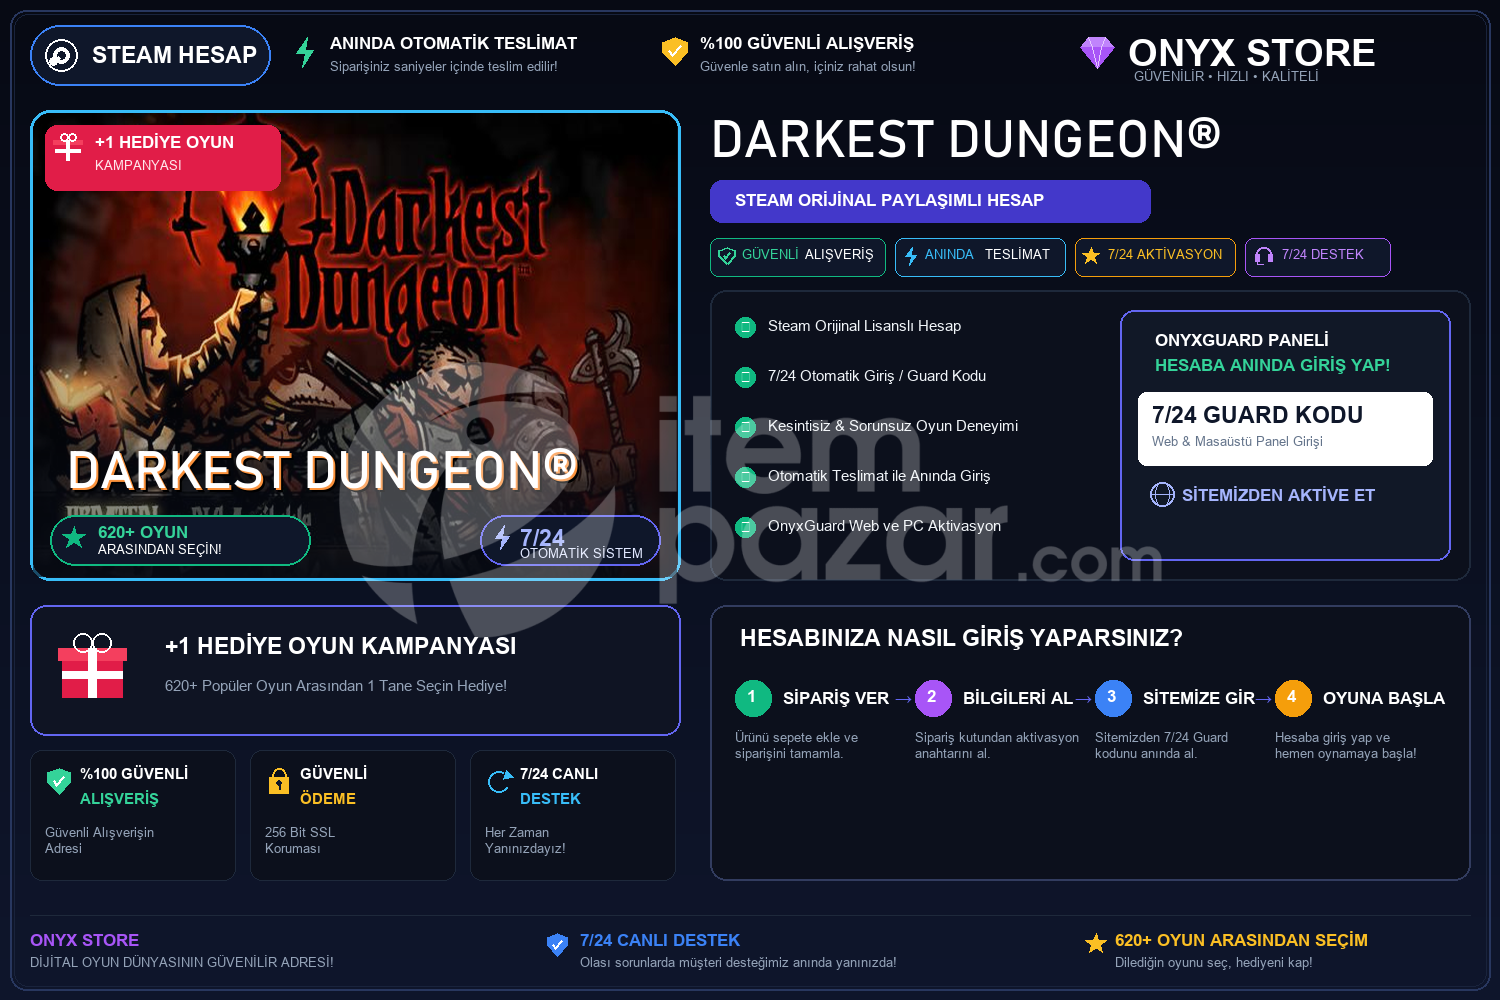The height and width of the screenshot is (1000, 1500).
Task: Click the green bullet beside Kesintisiz & Sorunsuz Oyun Deneyimi
Action: tap(745, 427)
